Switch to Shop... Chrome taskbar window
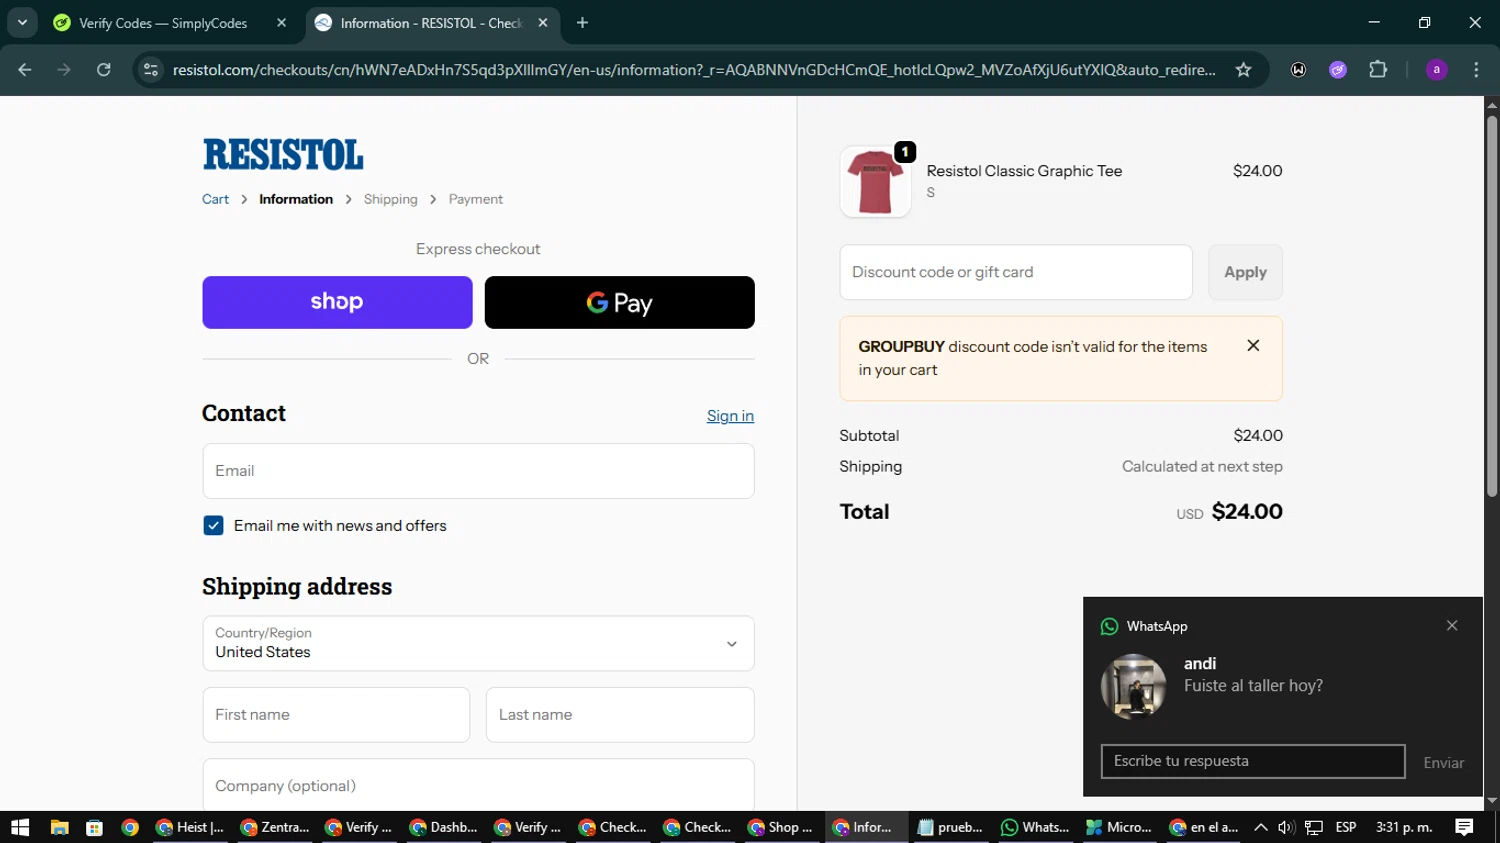Screen dimensions: 1500x843 (x=782, y=827)
